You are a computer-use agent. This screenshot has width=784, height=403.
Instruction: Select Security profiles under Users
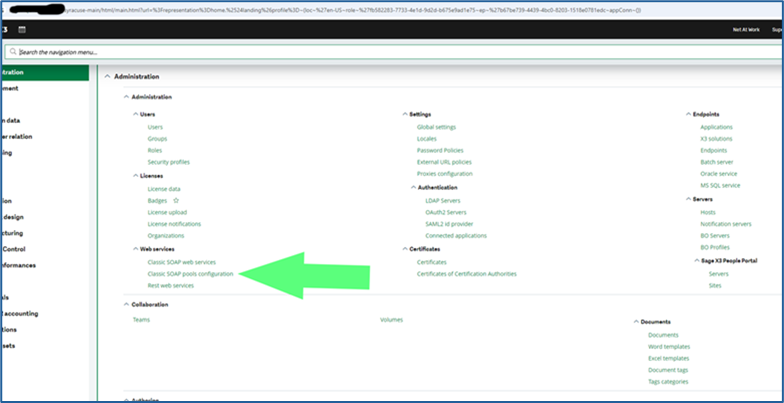click(168, 162)
